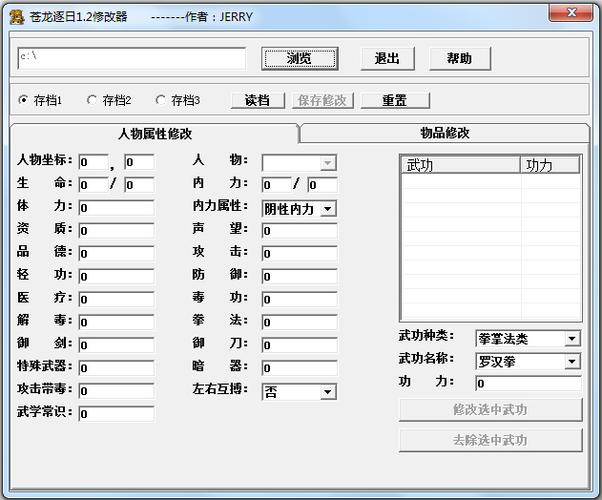
Task: Click the 读档 load button
Action: click(258, 100)
